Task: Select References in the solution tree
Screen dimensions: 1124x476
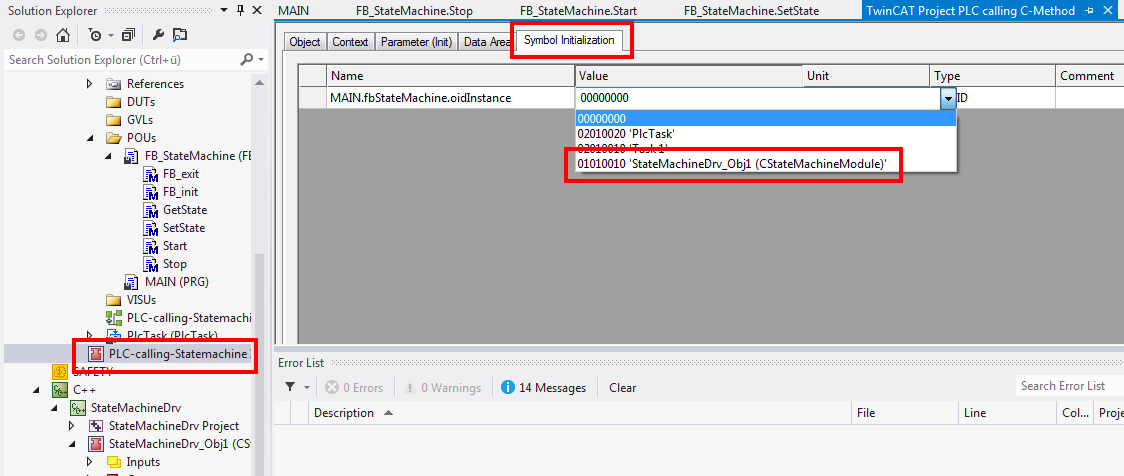Action: [155, 84]
